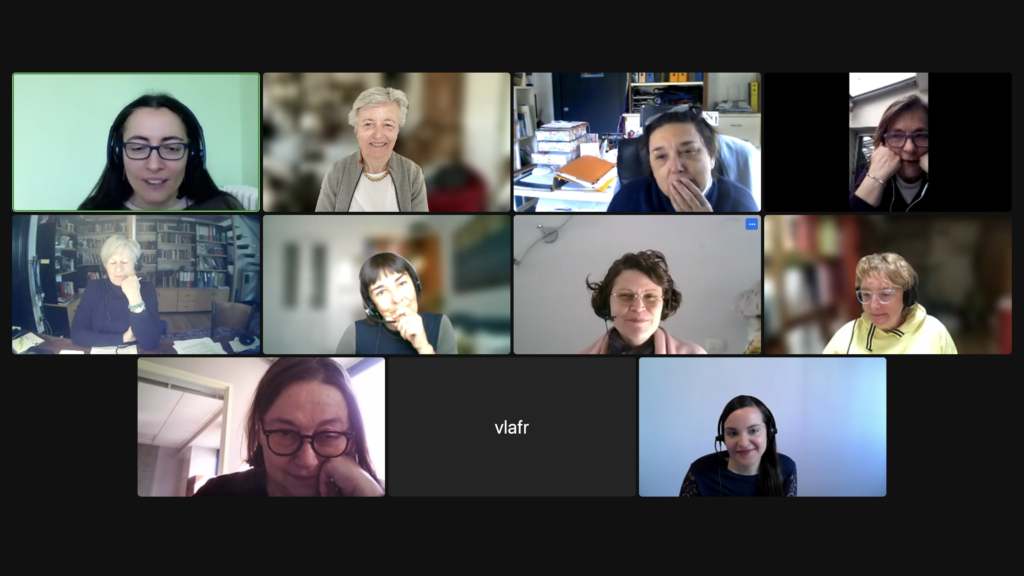This screenshot has width=1024, height=576.
Task: Select the green-bordered active speaker video tile
Action: coord(136,142)
